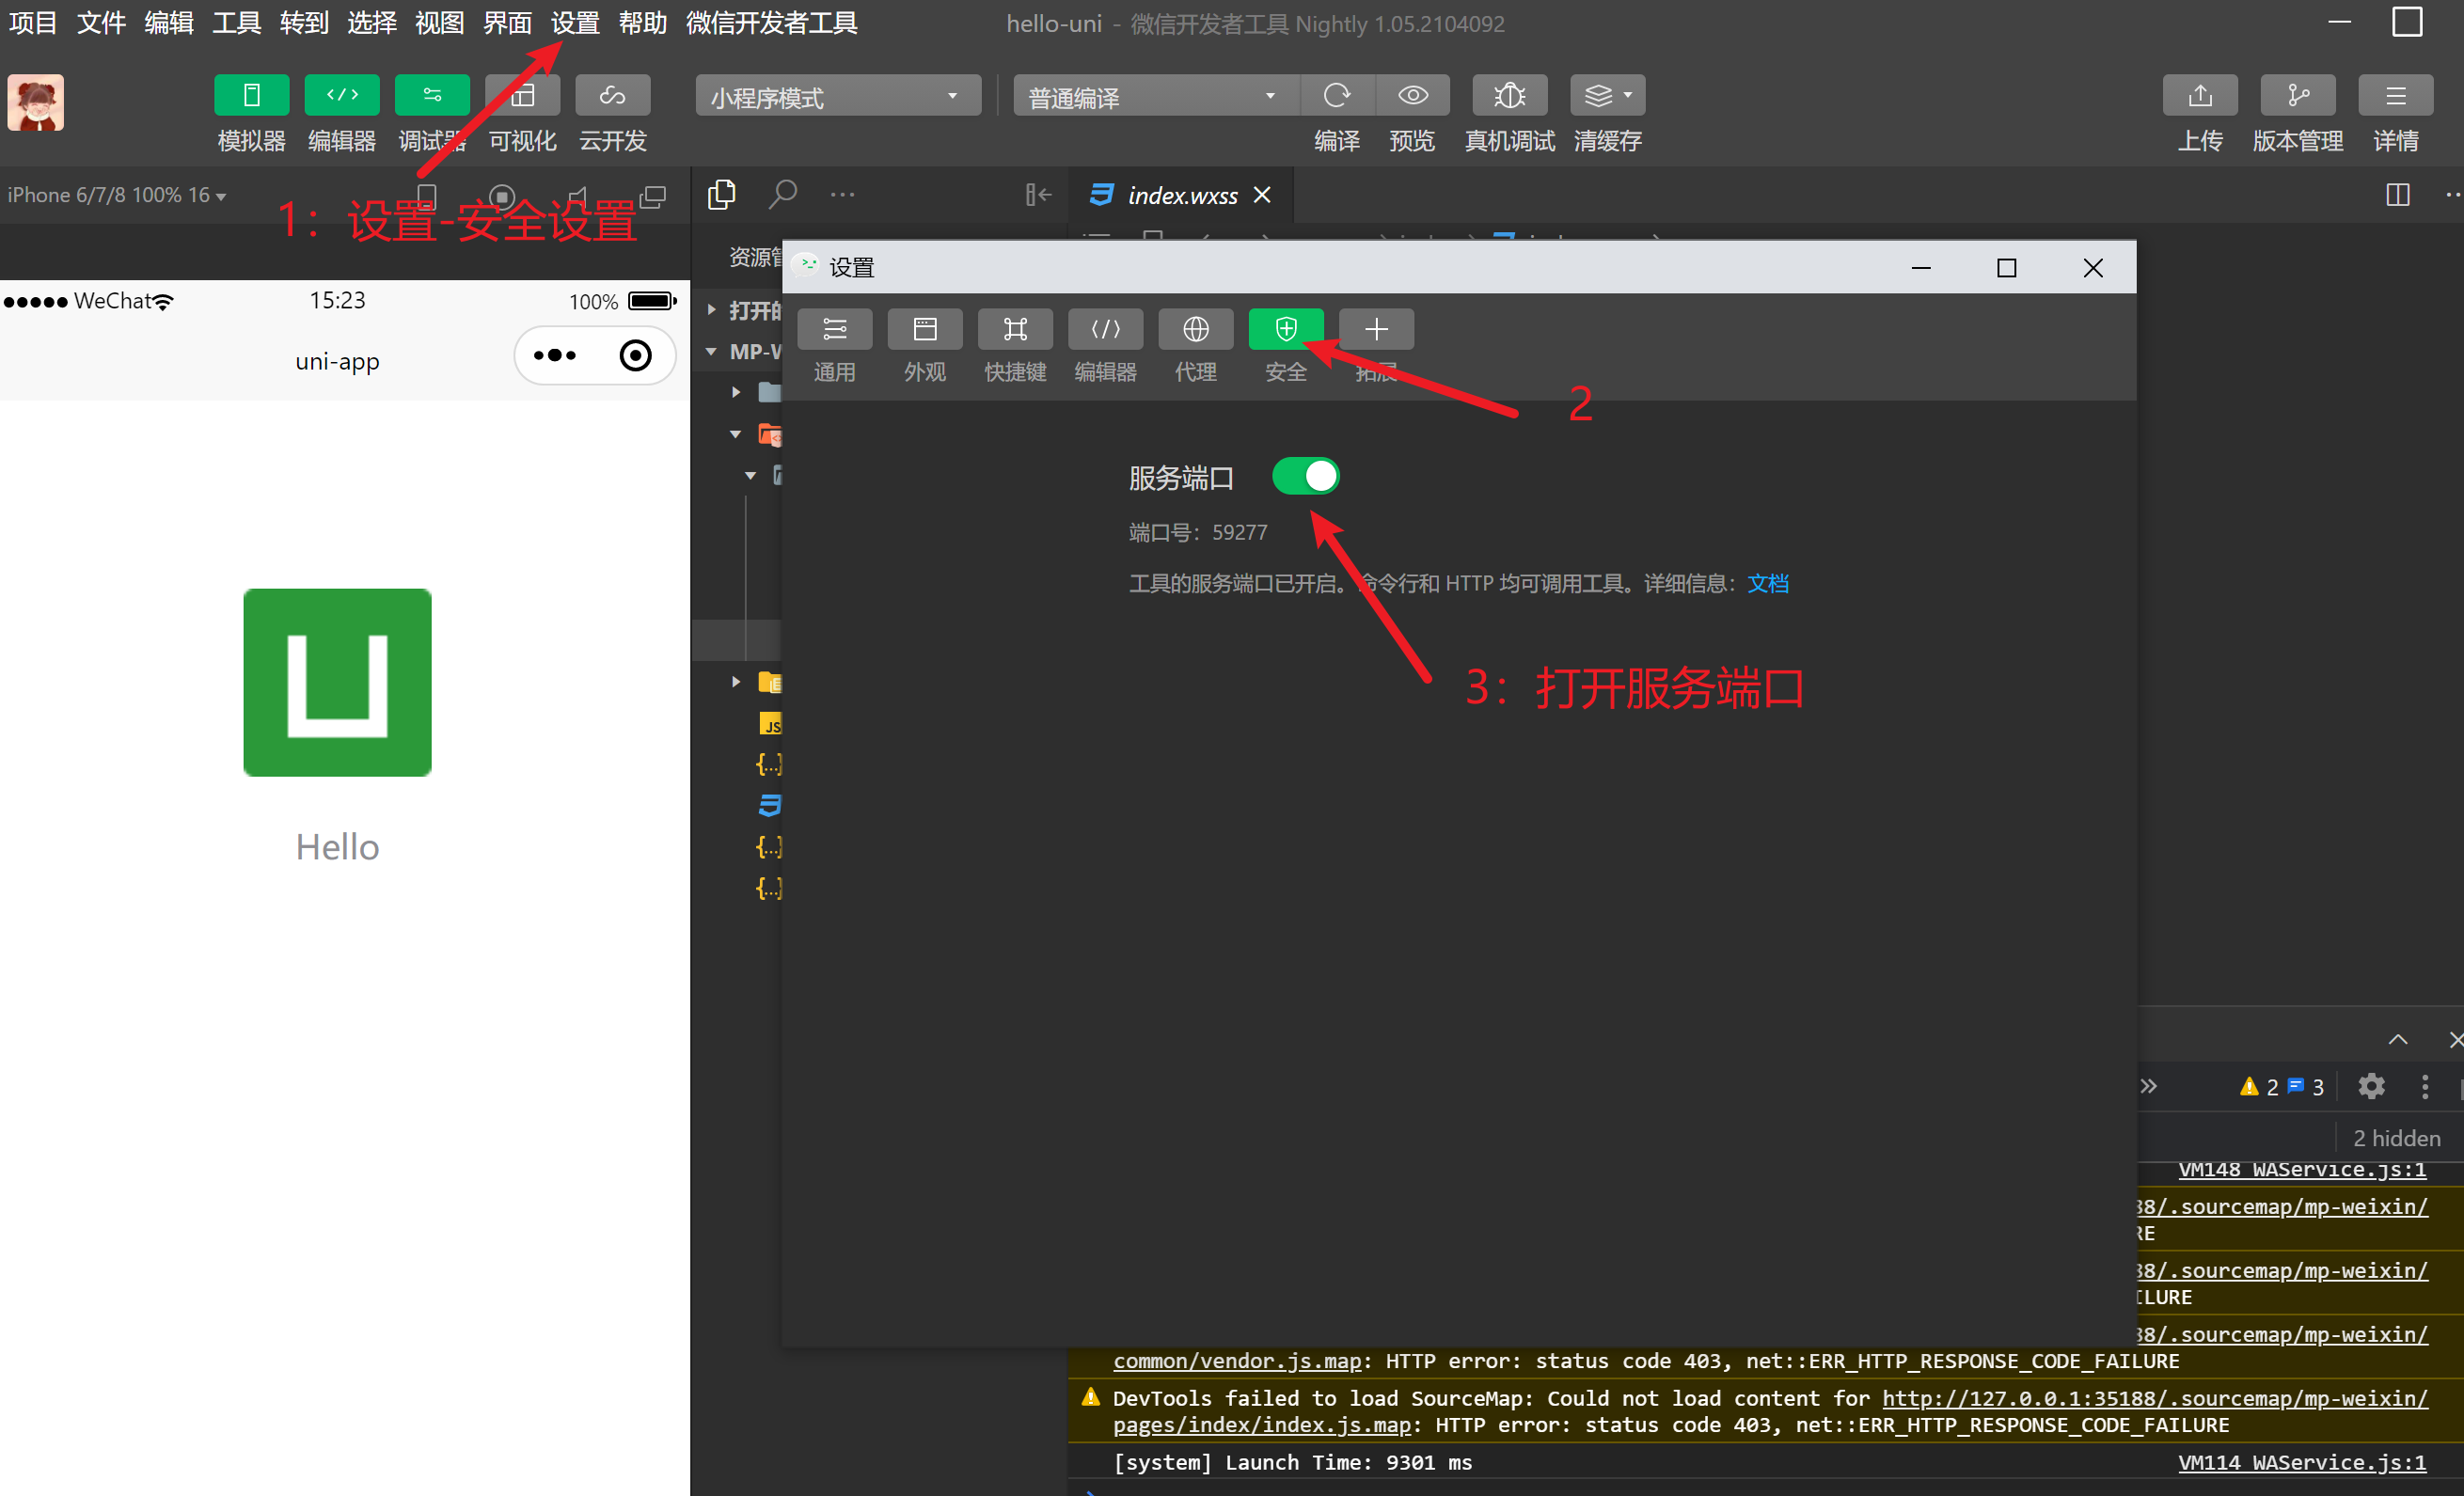
Task: Click the simulator capsule menu dots
Action: 555,355
